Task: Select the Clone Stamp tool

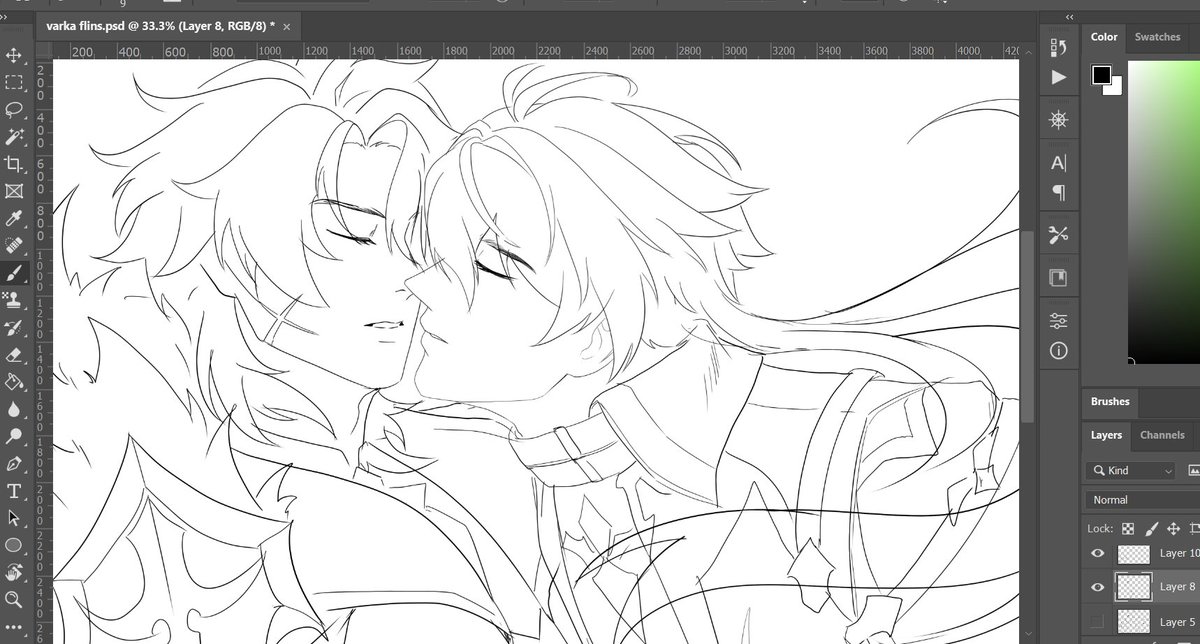Action: [14, 299]
